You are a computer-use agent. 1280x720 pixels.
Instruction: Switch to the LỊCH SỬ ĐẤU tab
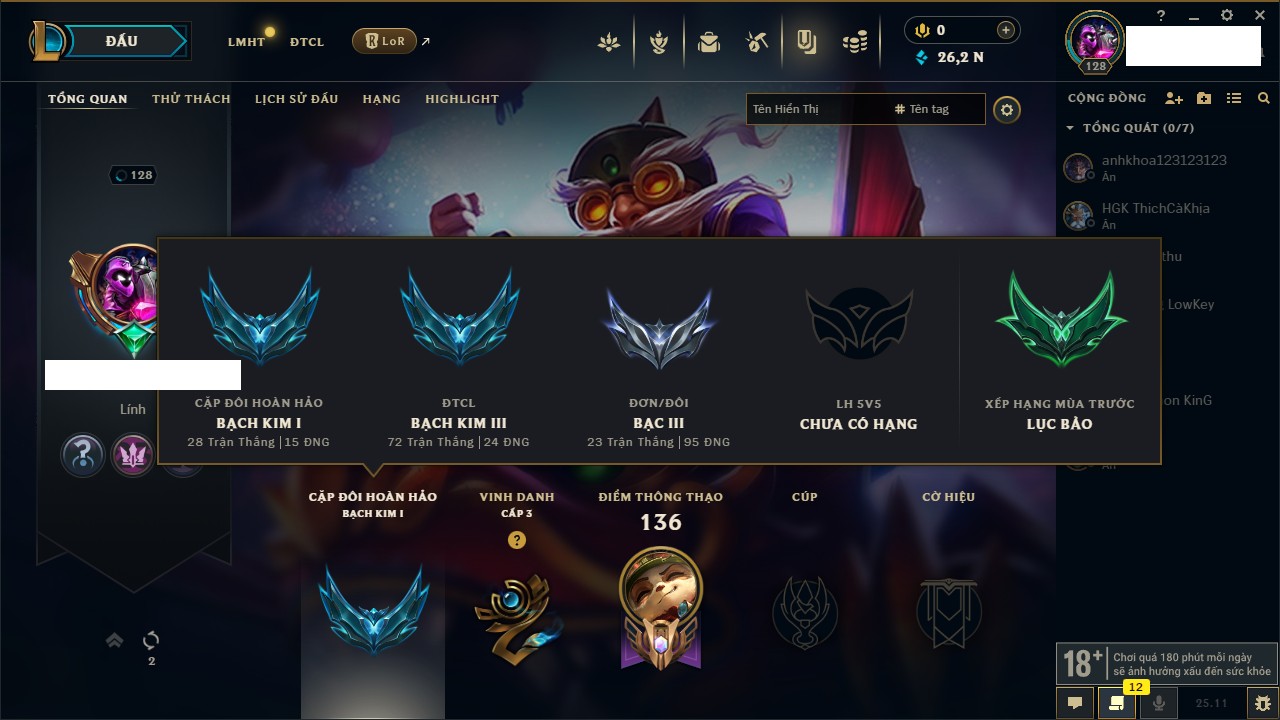[296, 99]
